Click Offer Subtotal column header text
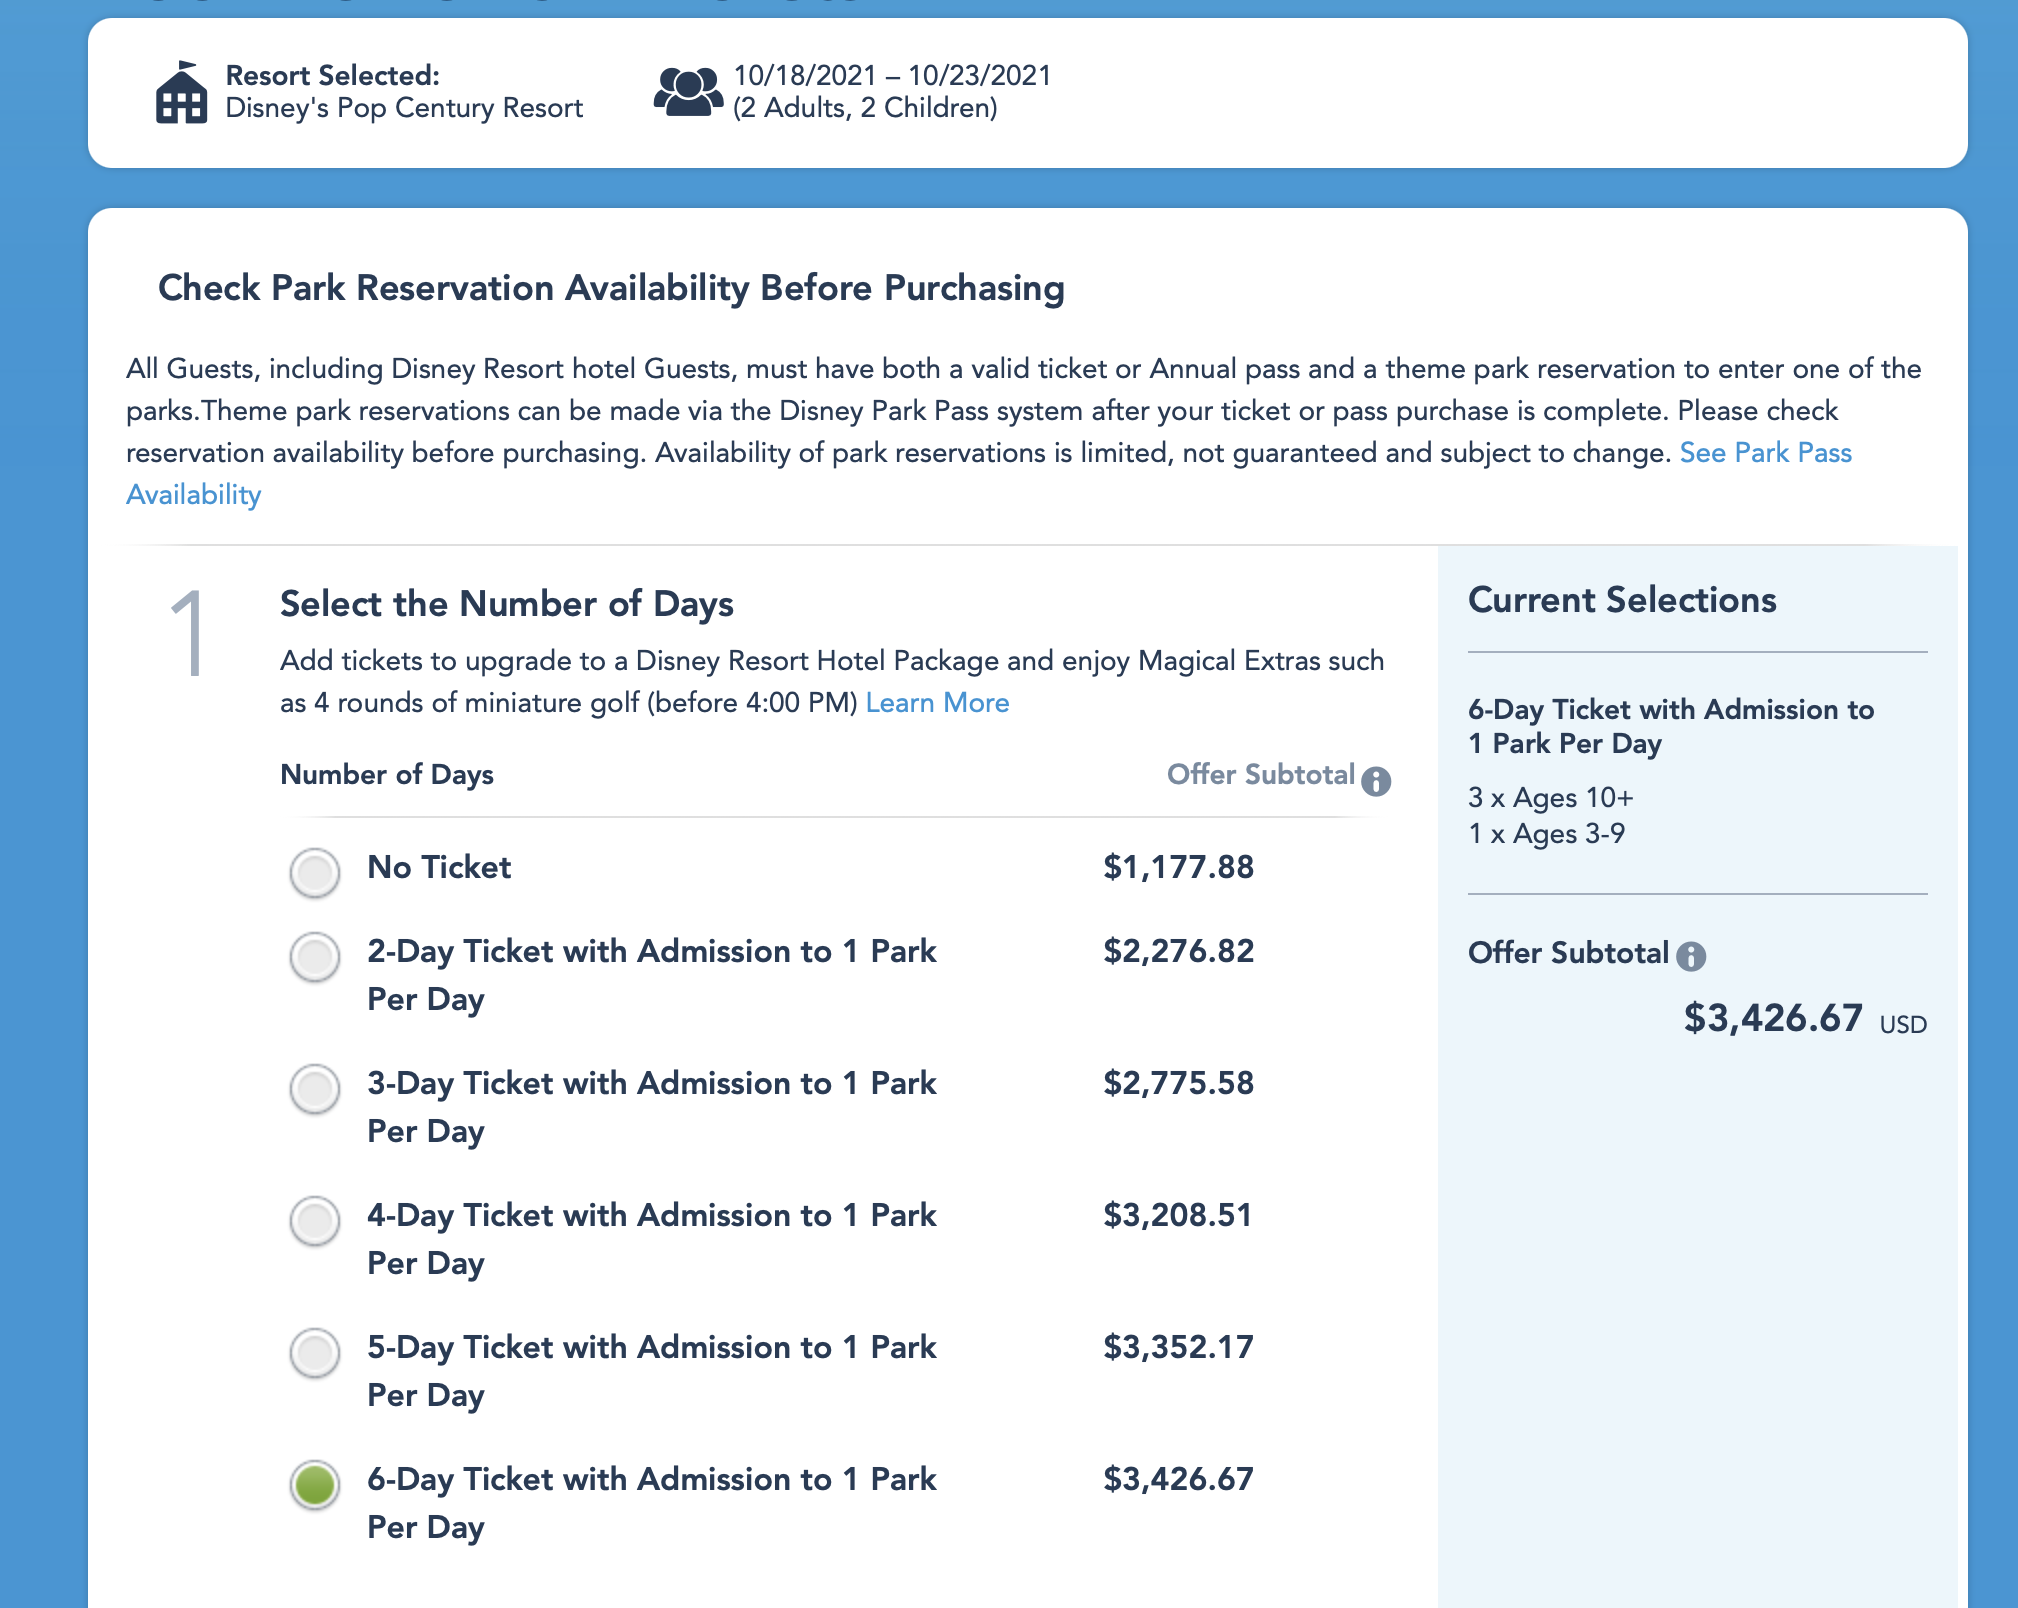Screen dimensions: 2018x1608 pyautogui.click(x=1261, y=775)
